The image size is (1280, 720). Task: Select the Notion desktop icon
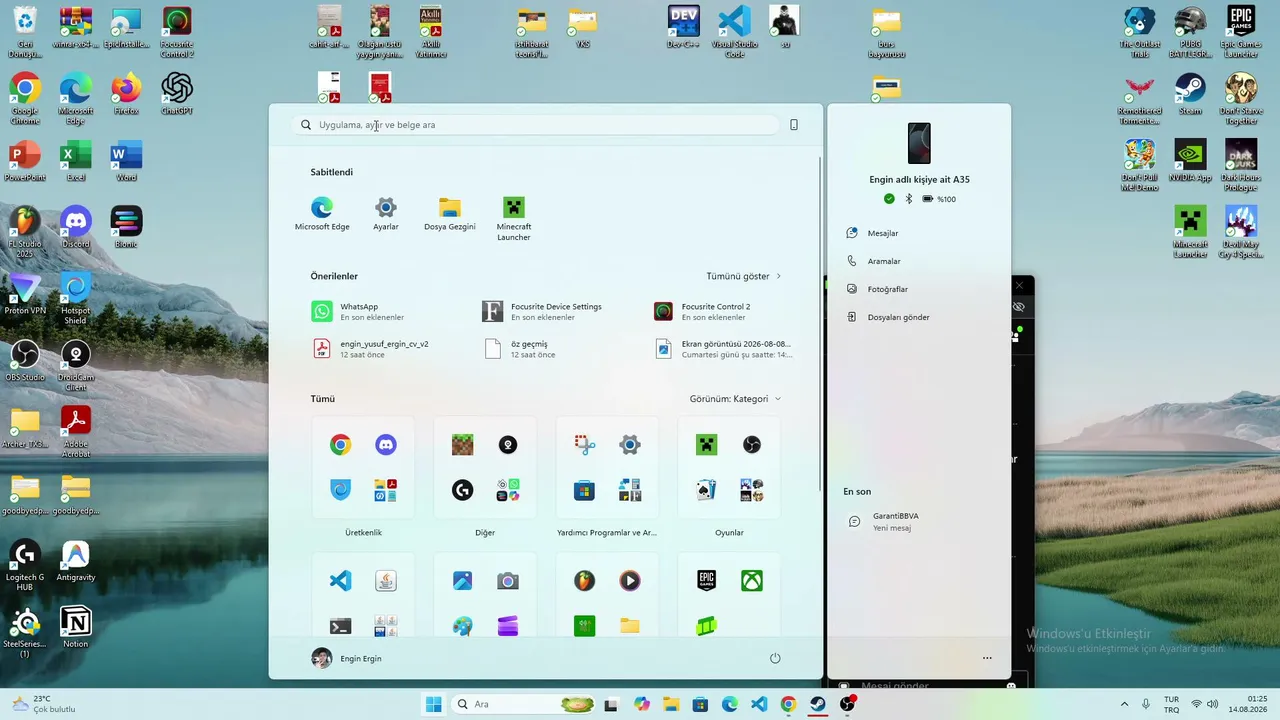point(76,627)
